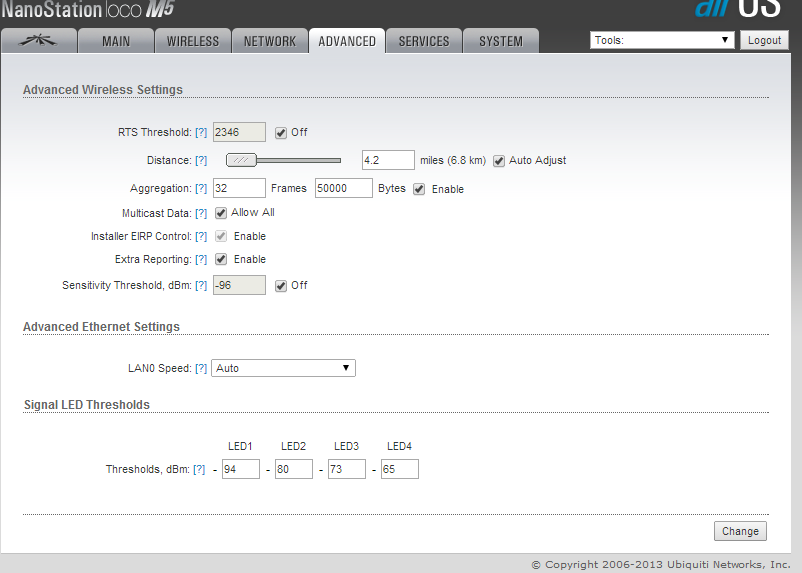This screenshot has height=573, width=802.
Task: Click the LED3 threshold field
Action: coord(347,469)
